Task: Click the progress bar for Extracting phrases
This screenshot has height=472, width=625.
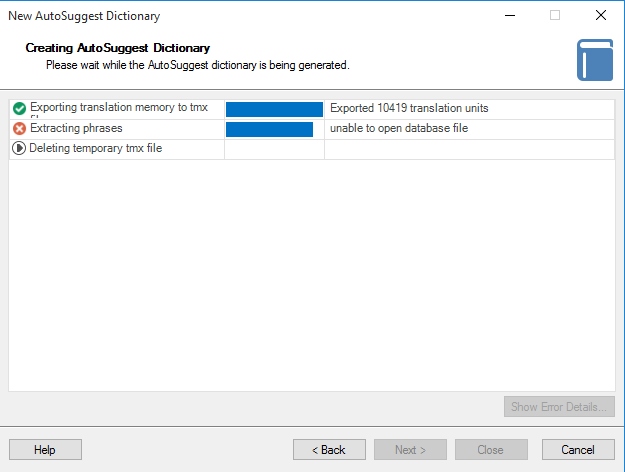Action: coord(269,130)
